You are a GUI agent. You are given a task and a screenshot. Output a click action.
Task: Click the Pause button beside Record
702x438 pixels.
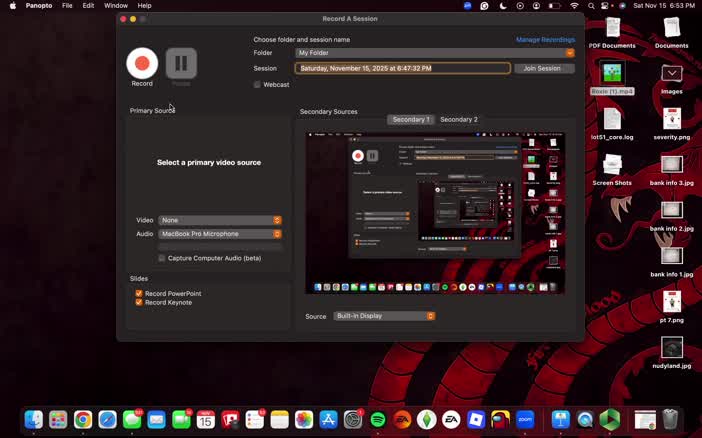[x=181, y=63]
